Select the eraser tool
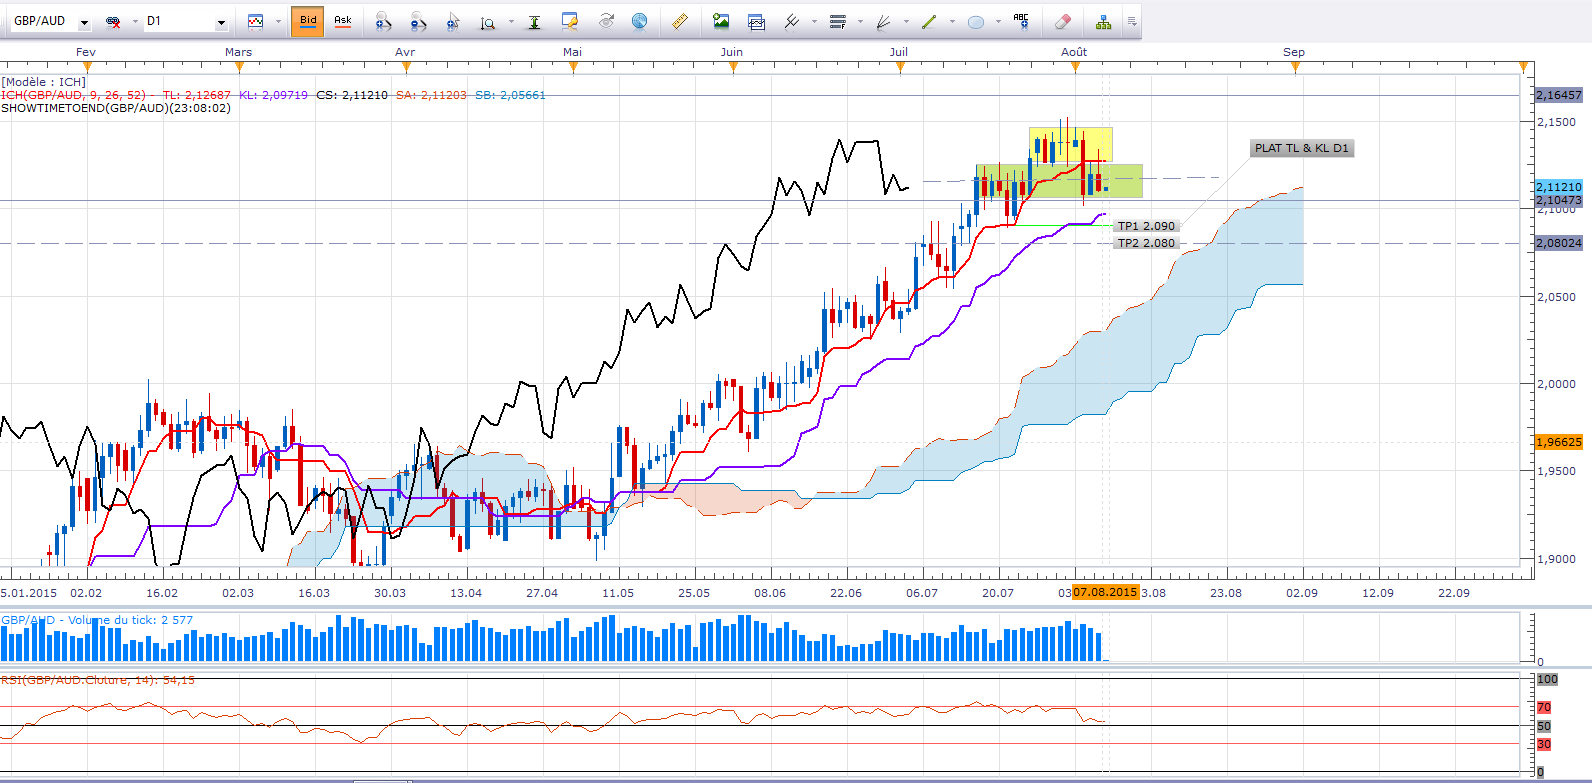The width and height of the screenshot is (1592, 783). 1063,21
